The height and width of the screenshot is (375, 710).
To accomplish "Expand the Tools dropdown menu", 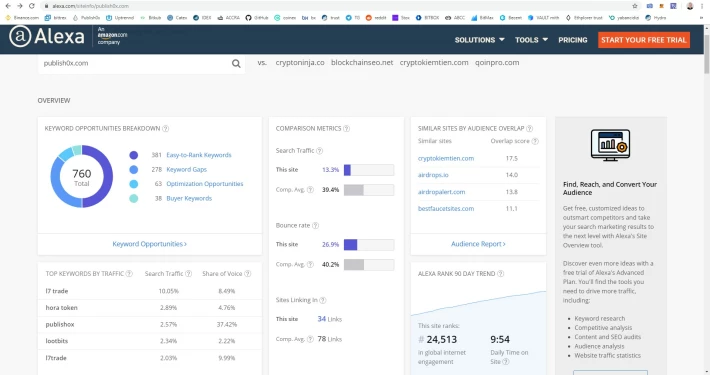I will pyautogui.click(x=532, y=40).
